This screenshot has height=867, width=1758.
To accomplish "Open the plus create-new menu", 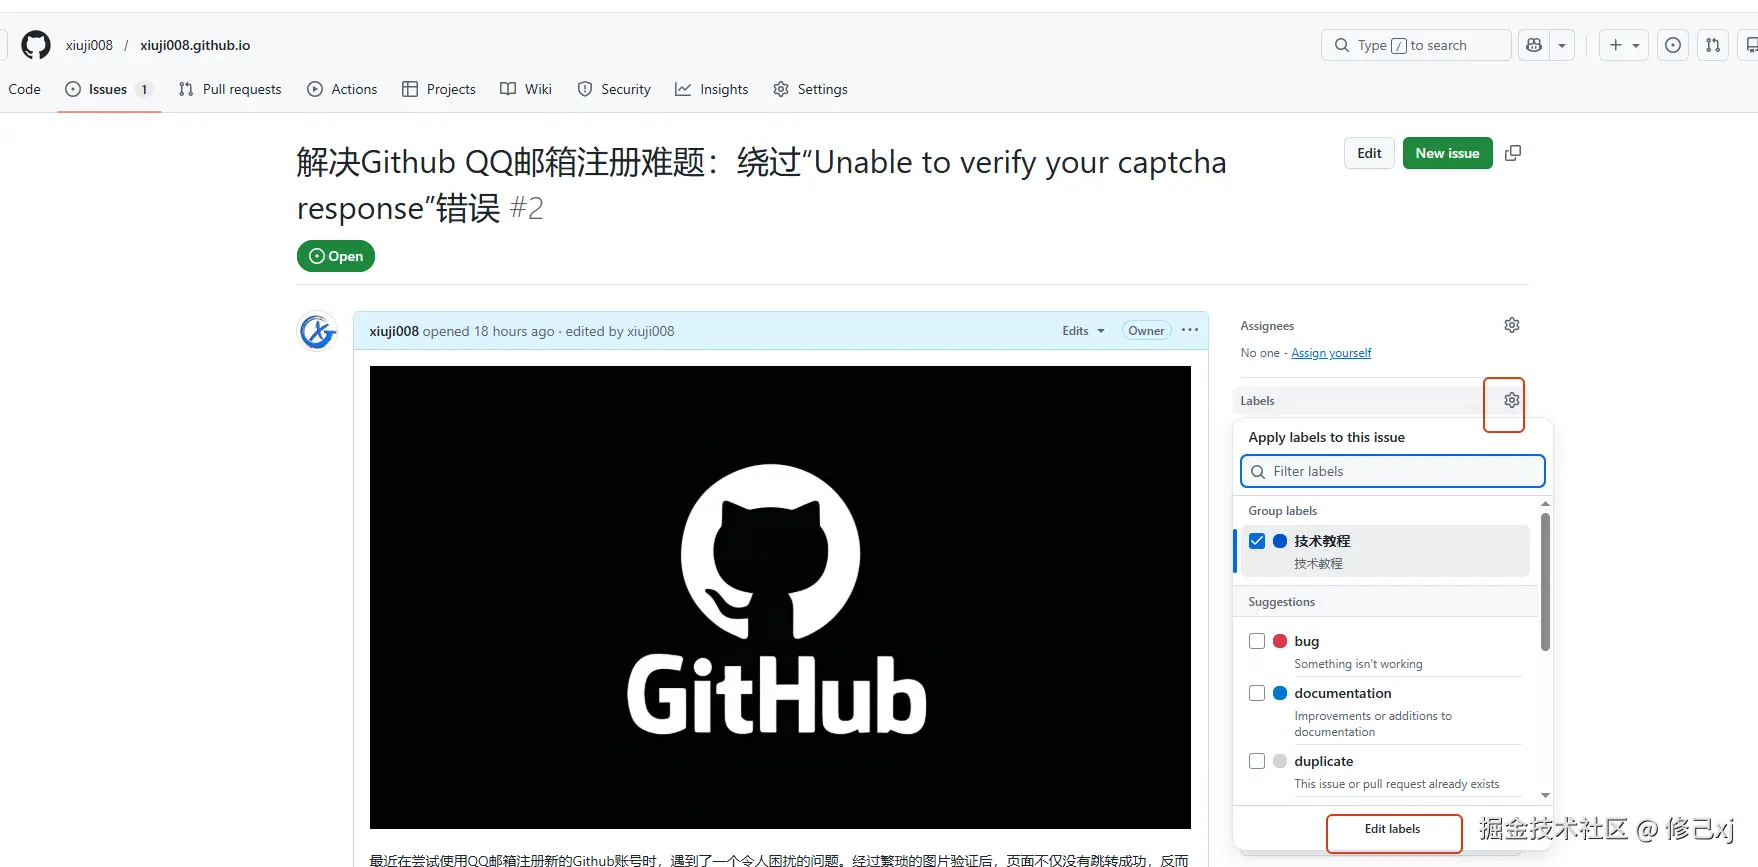I will coord(1623,45).
